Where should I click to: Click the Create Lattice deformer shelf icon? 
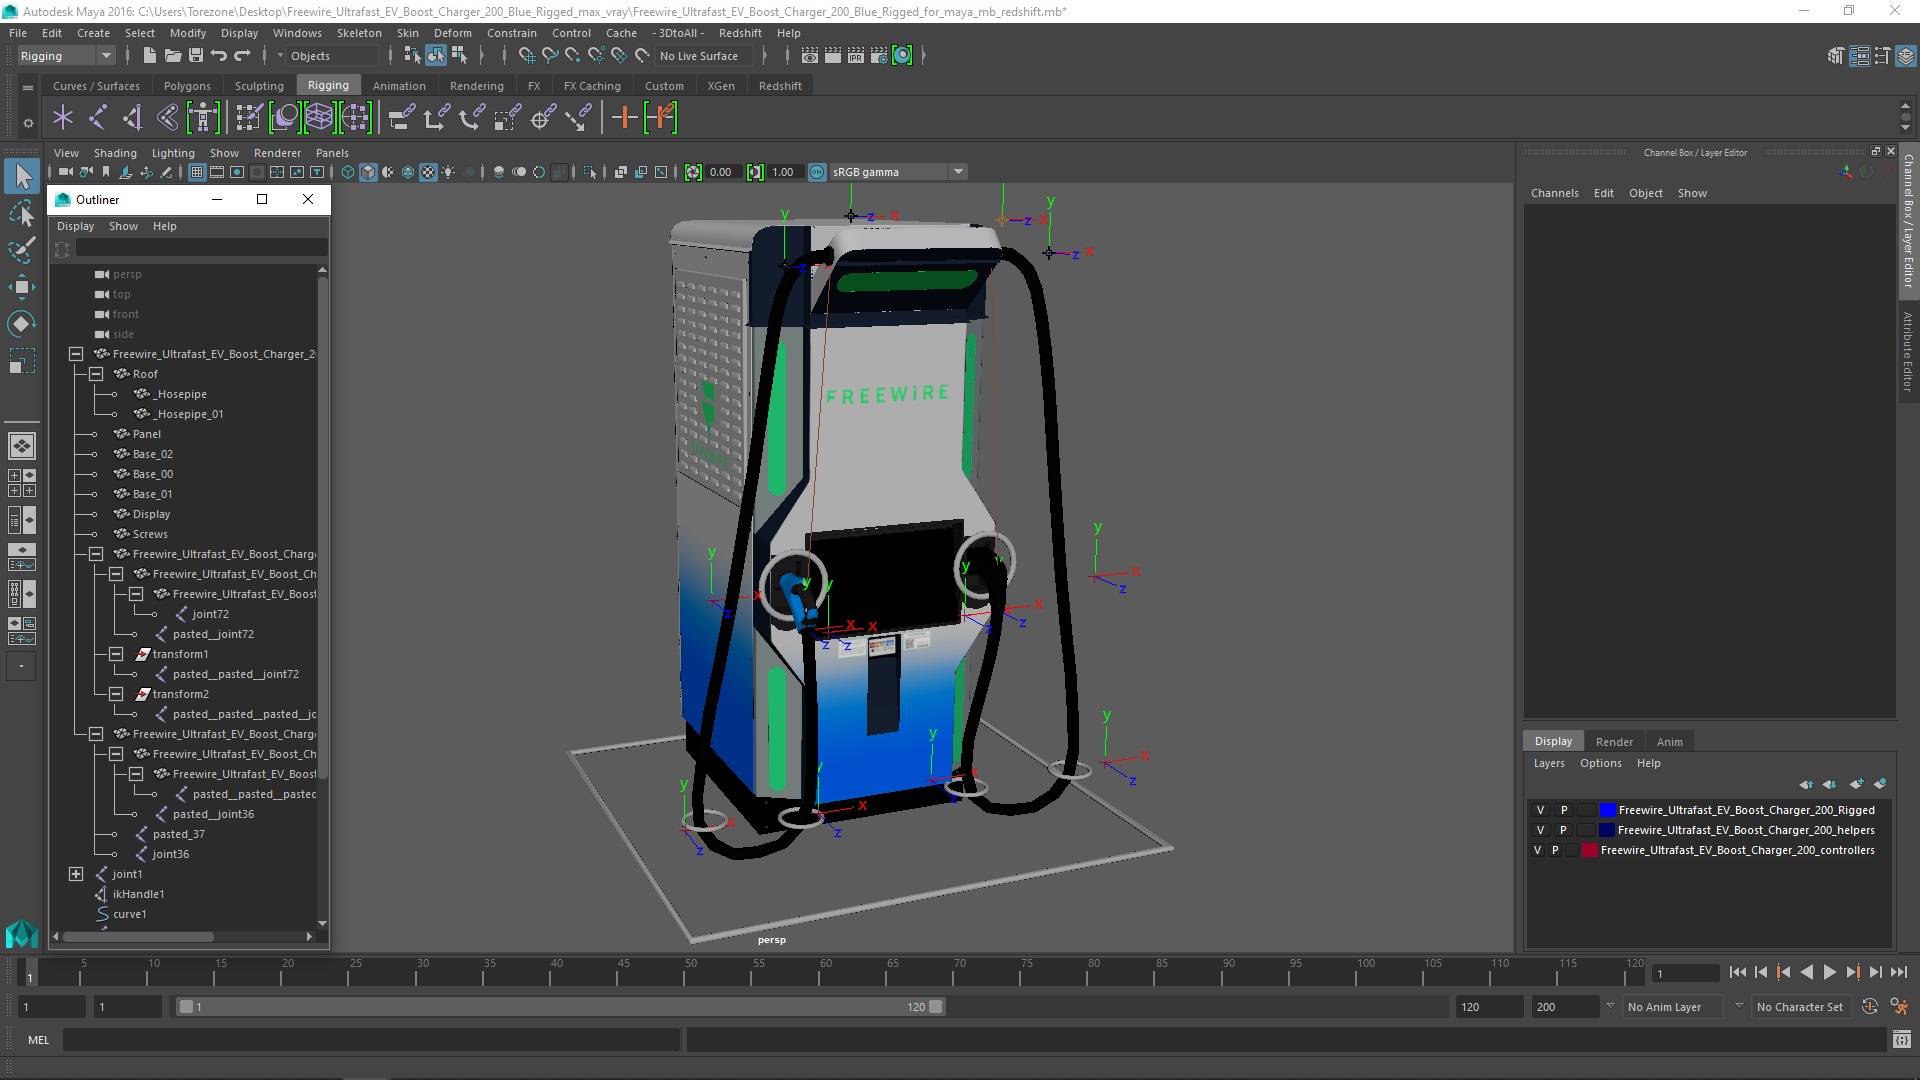pos(319,118)
